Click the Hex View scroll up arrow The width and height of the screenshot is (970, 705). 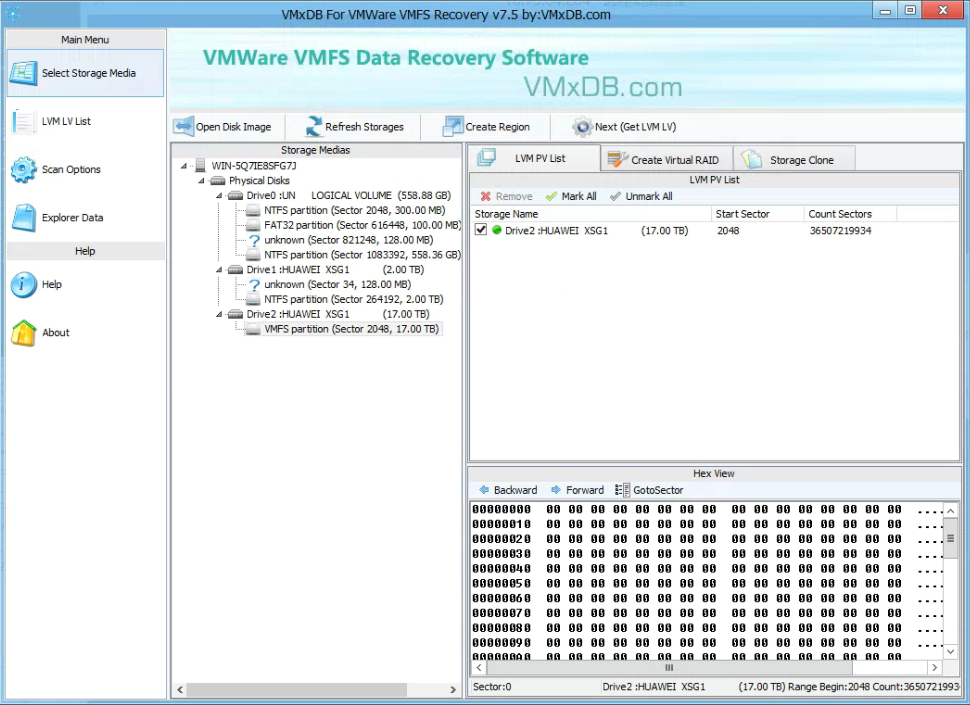click(950, 511)
